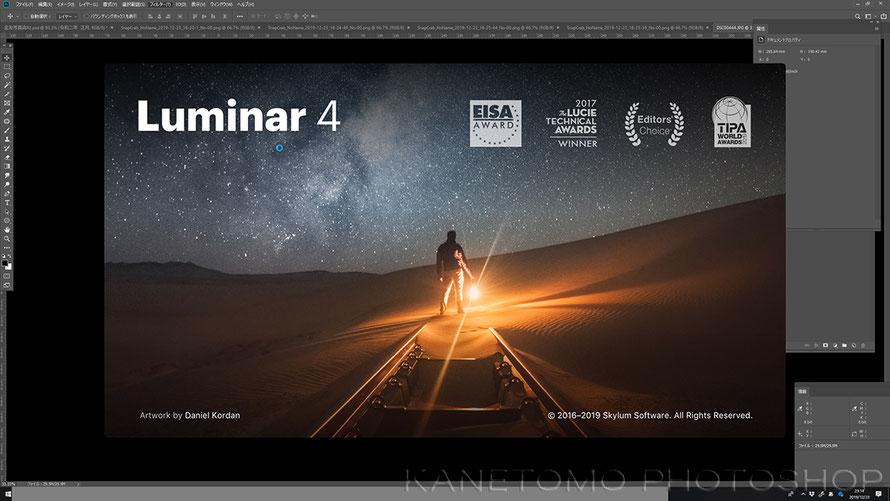The height and width of the screenshot is (501, 890).
Task: Click the XY crosshair readout in info panel
Action: coord(800,433)
